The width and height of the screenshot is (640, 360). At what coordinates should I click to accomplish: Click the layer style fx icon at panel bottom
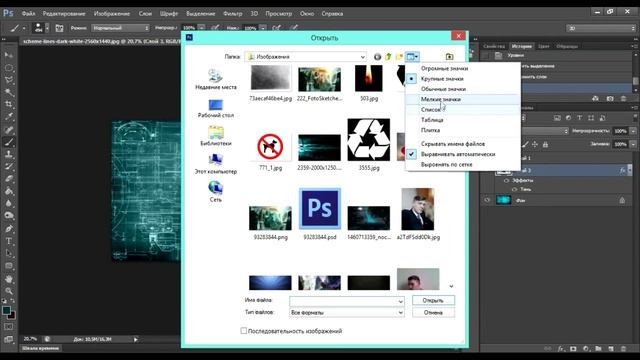click(x=561, y=349)
